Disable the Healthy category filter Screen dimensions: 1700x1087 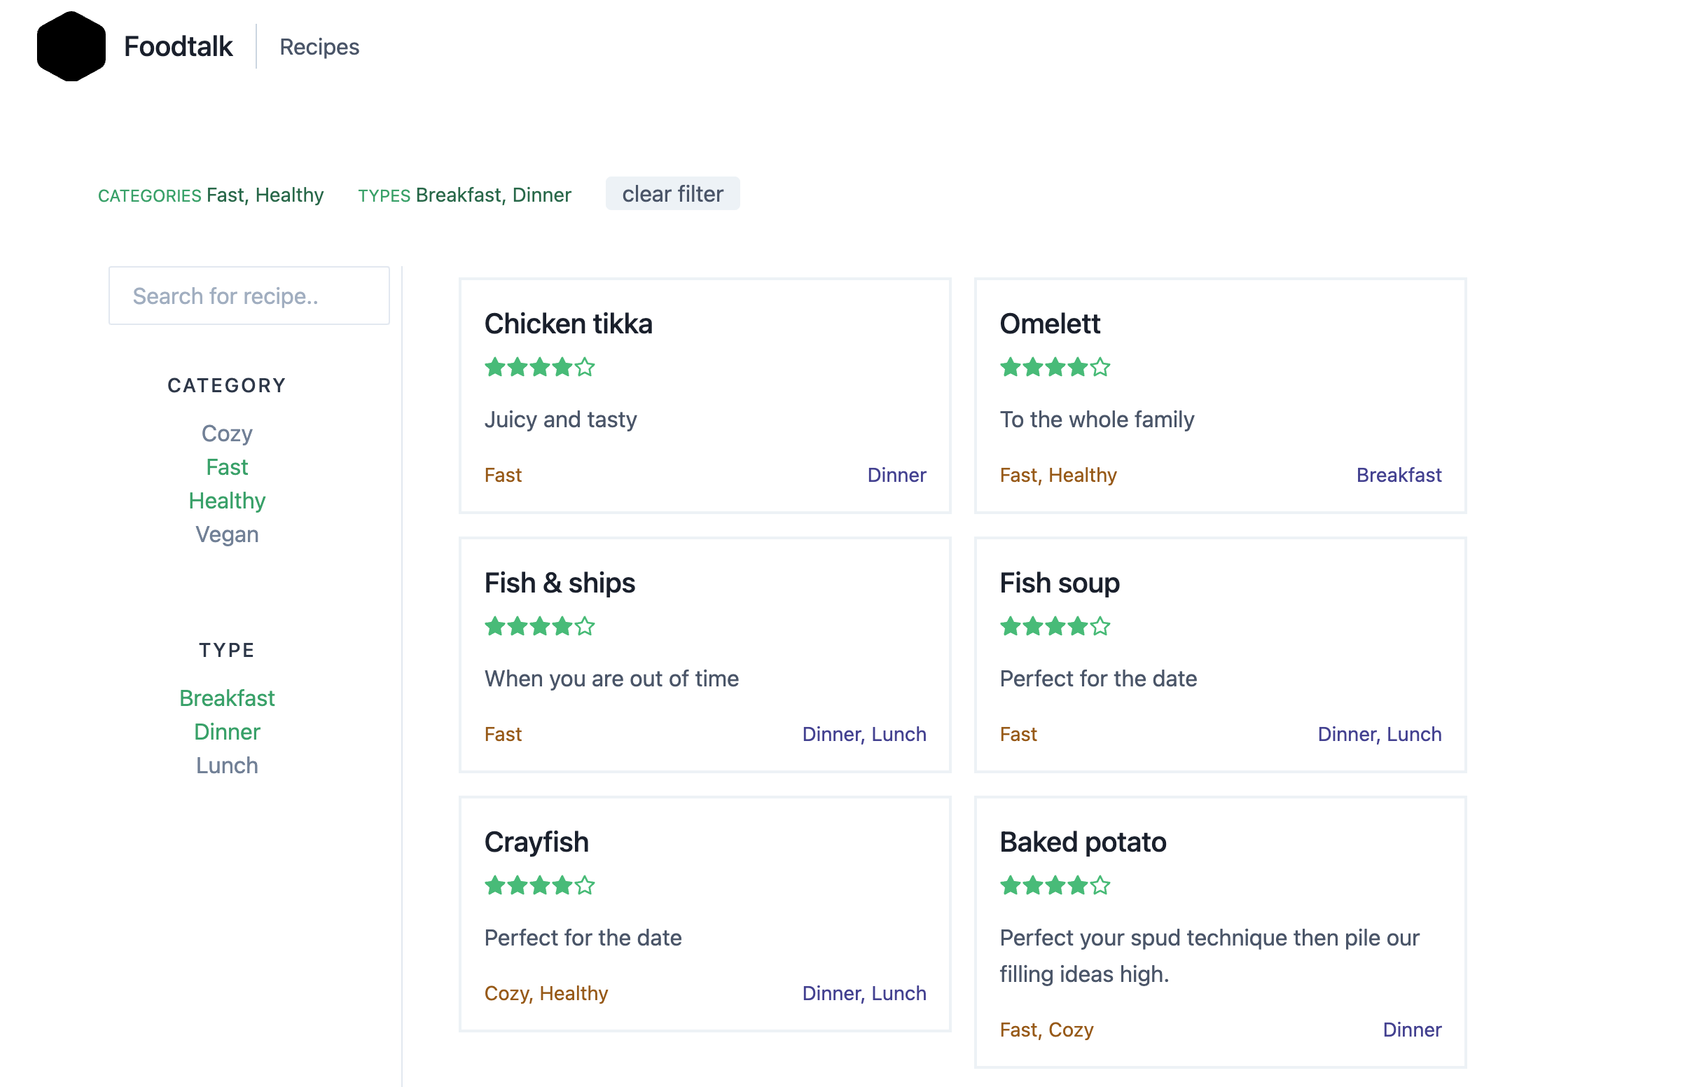(x=227, y=501)
